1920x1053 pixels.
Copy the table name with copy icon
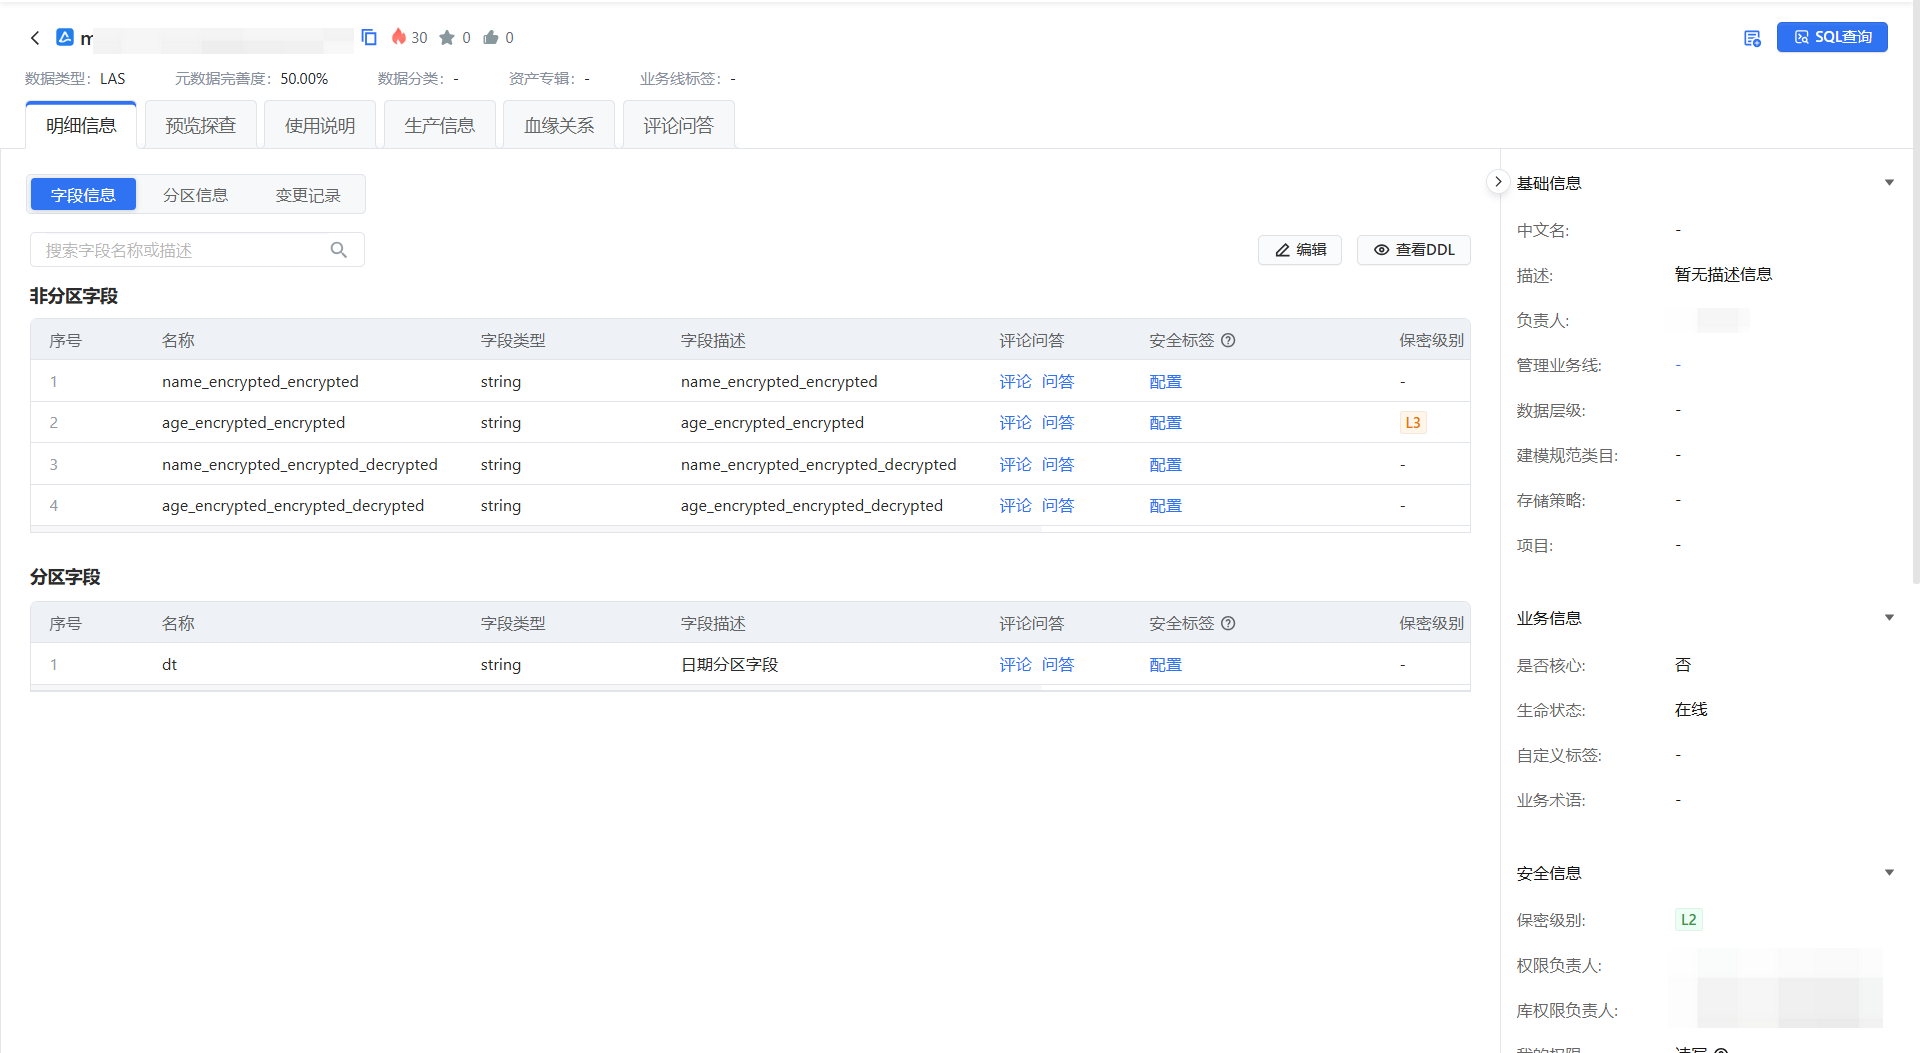point(369,37)
